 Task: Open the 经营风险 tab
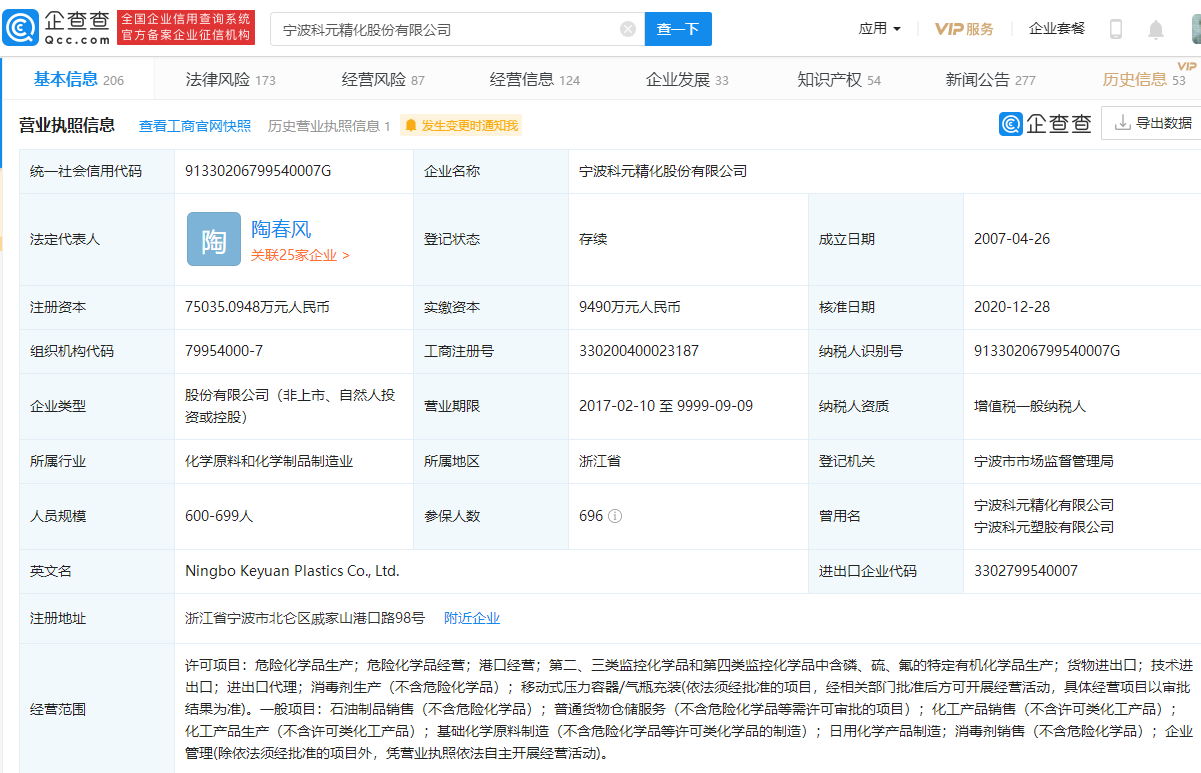pyautogui.click(x=383, y=80)
